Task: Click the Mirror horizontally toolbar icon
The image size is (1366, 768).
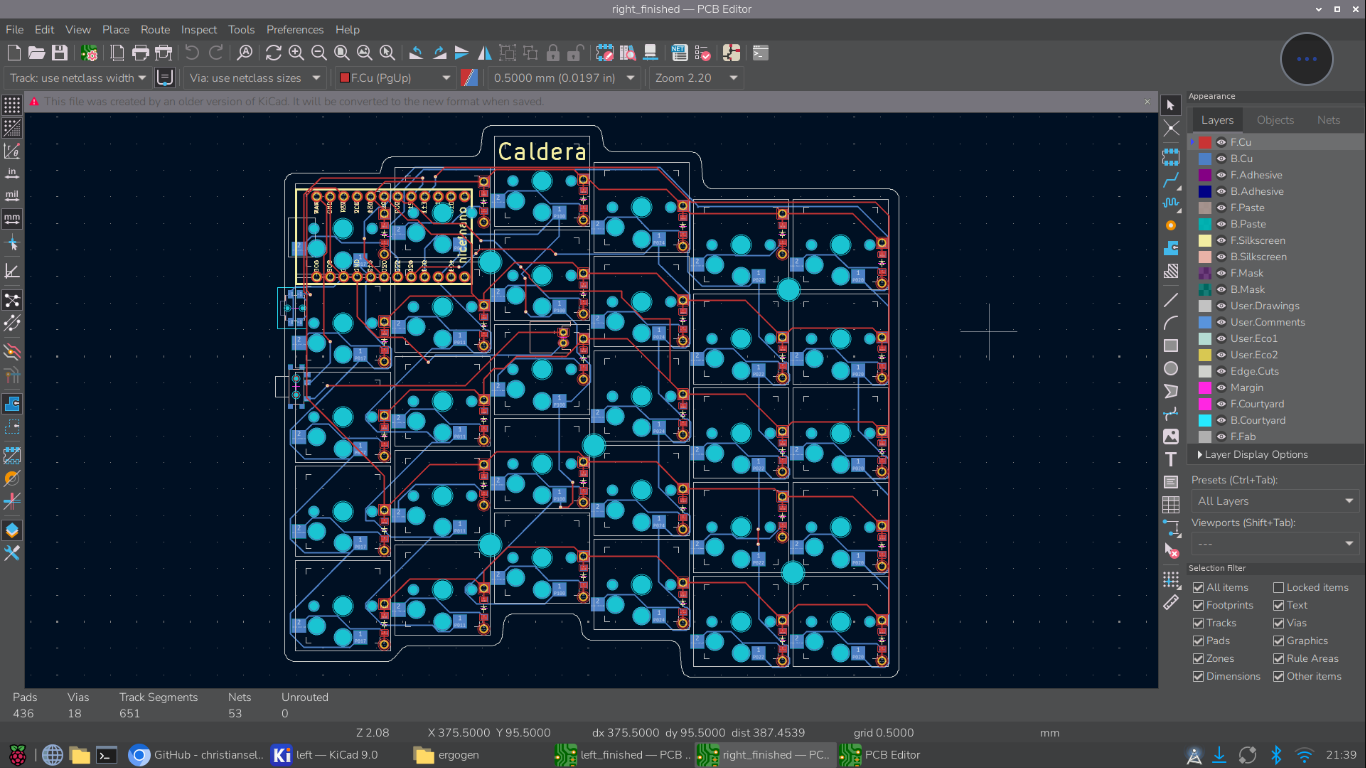Action: coord(484,53)
